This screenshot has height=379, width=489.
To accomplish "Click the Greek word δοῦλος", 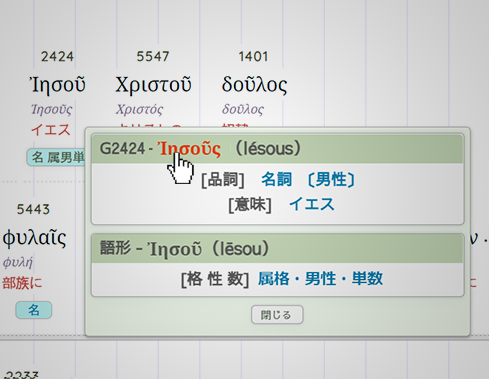I will [254, 85].
